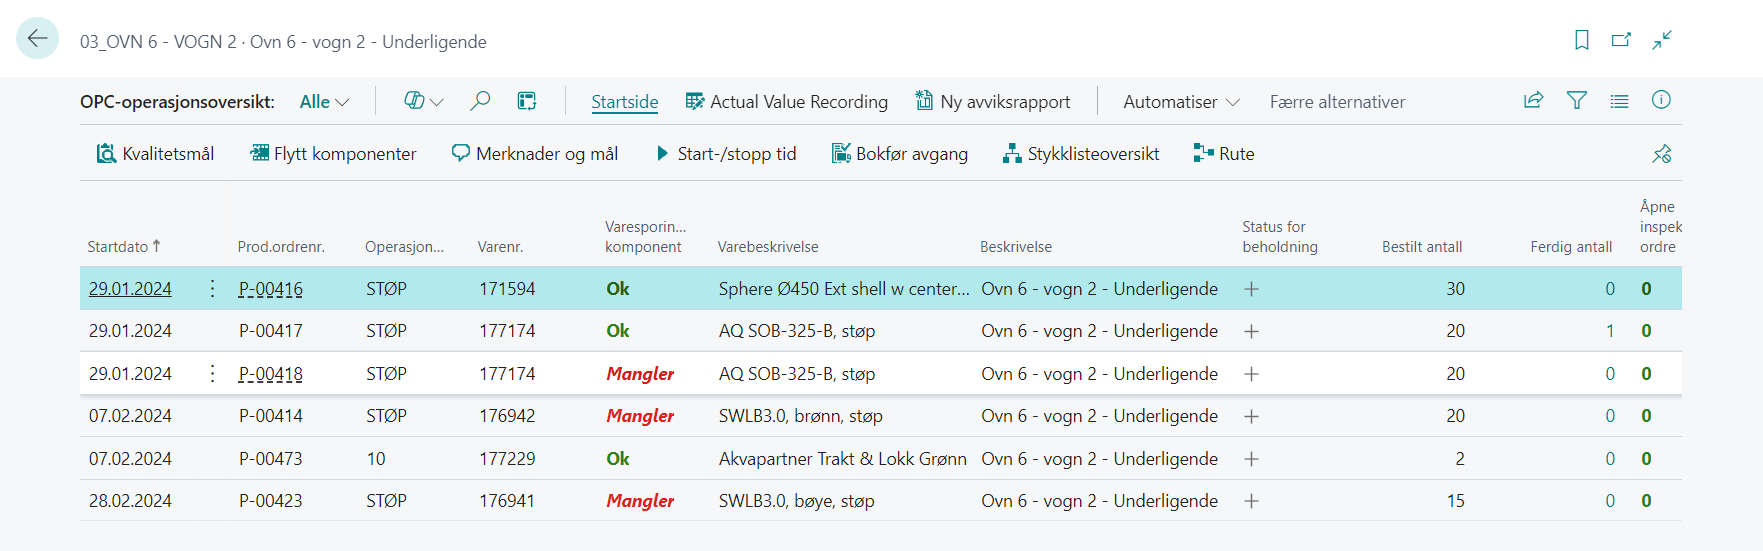Image resolution: width=1763 pixels, height=551 pixels.
Task: Expand the Automatiser dropdown menu
Action: 1181,102
